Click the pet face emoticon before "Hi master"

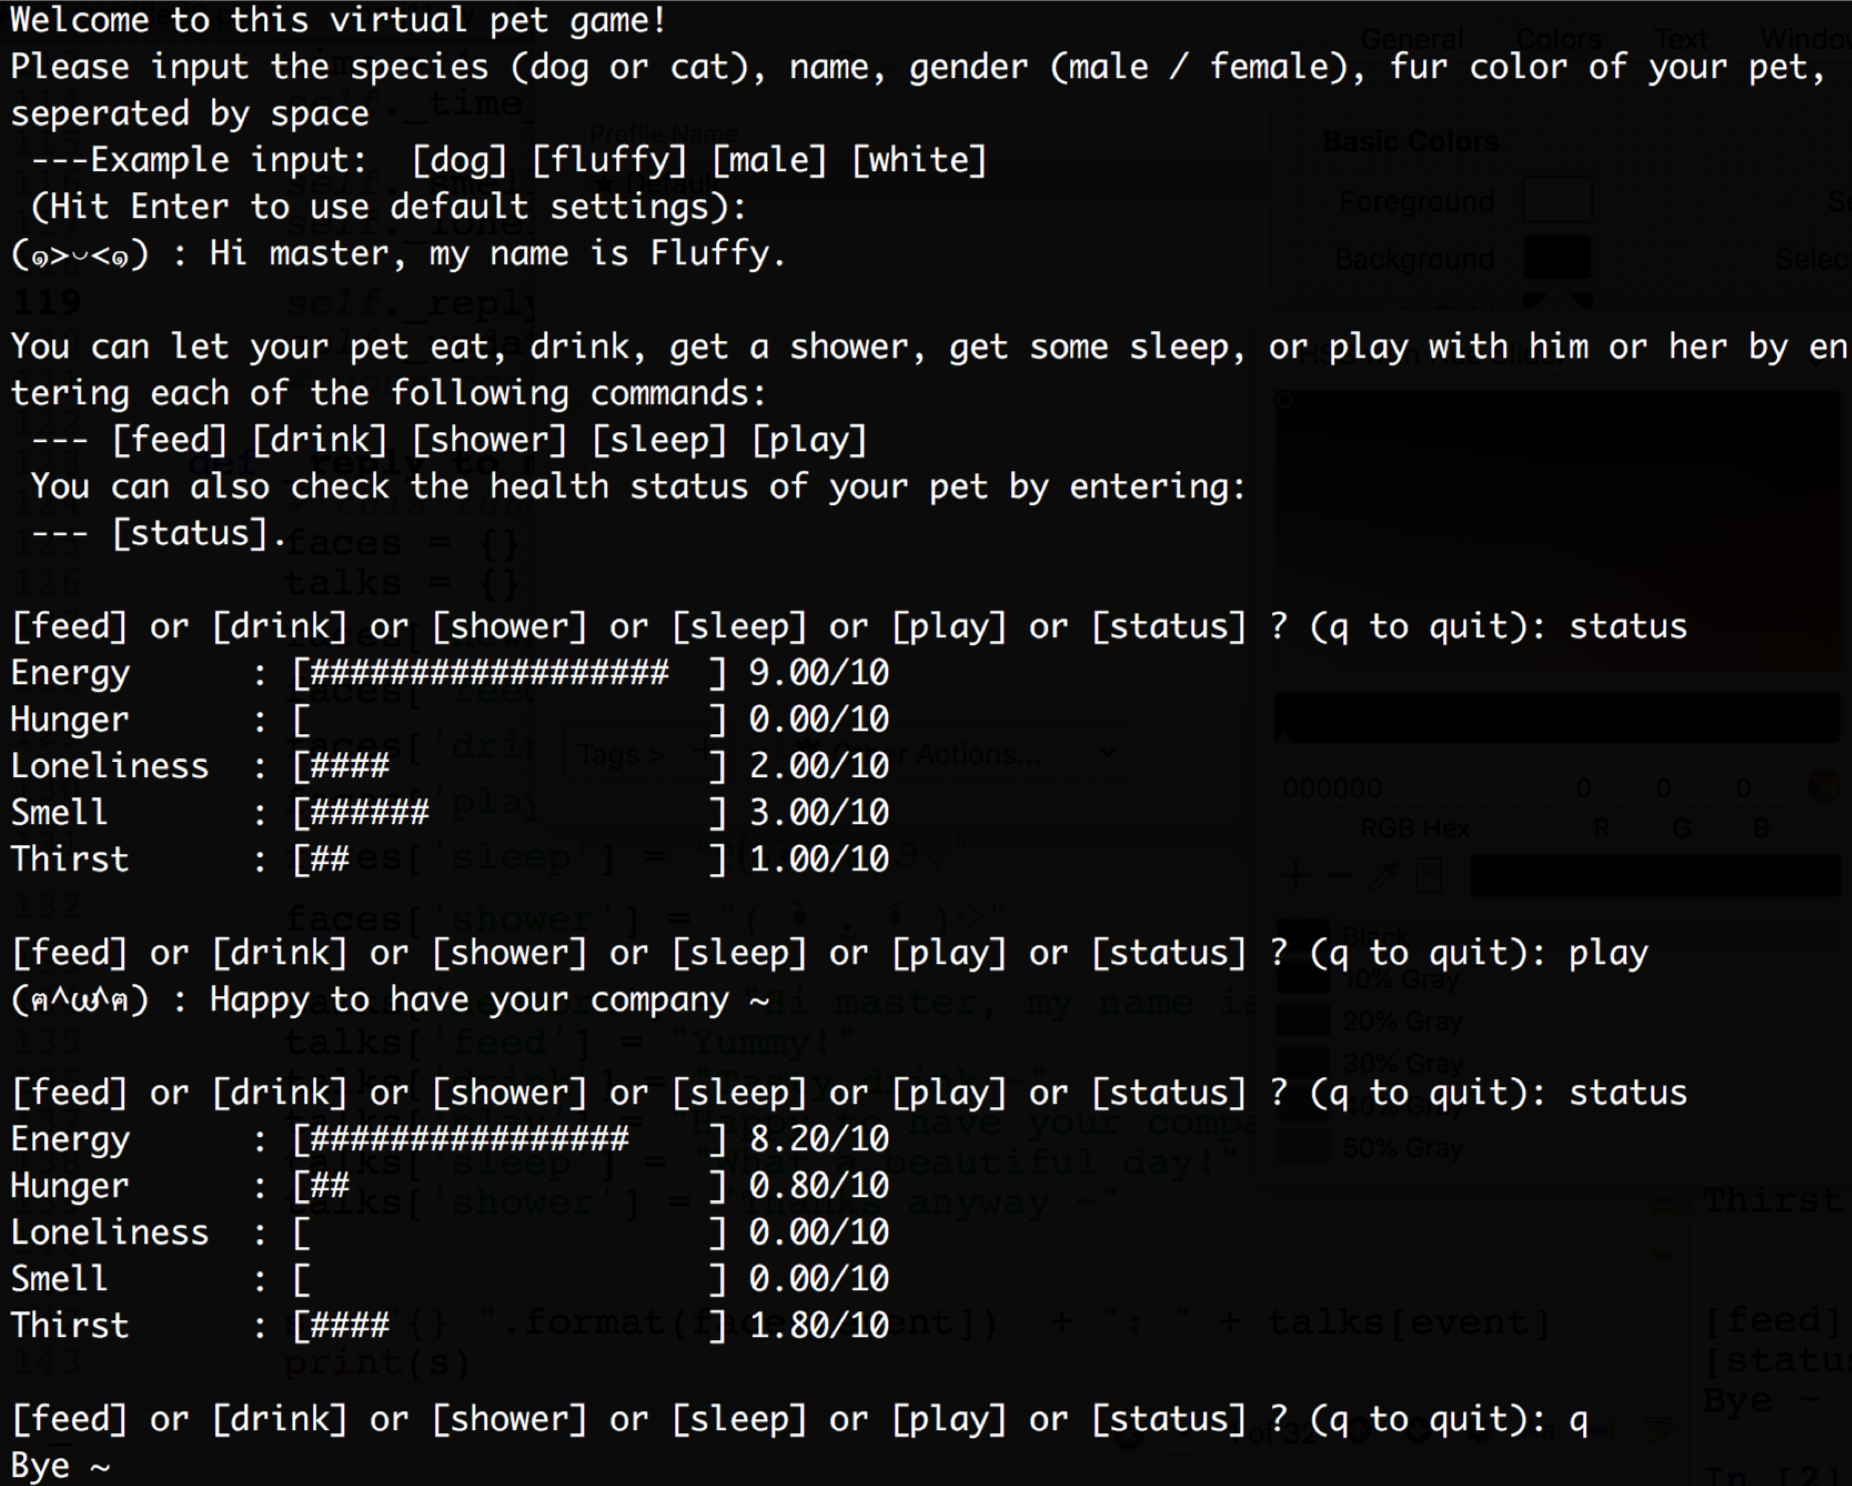(x=79, y=254)
